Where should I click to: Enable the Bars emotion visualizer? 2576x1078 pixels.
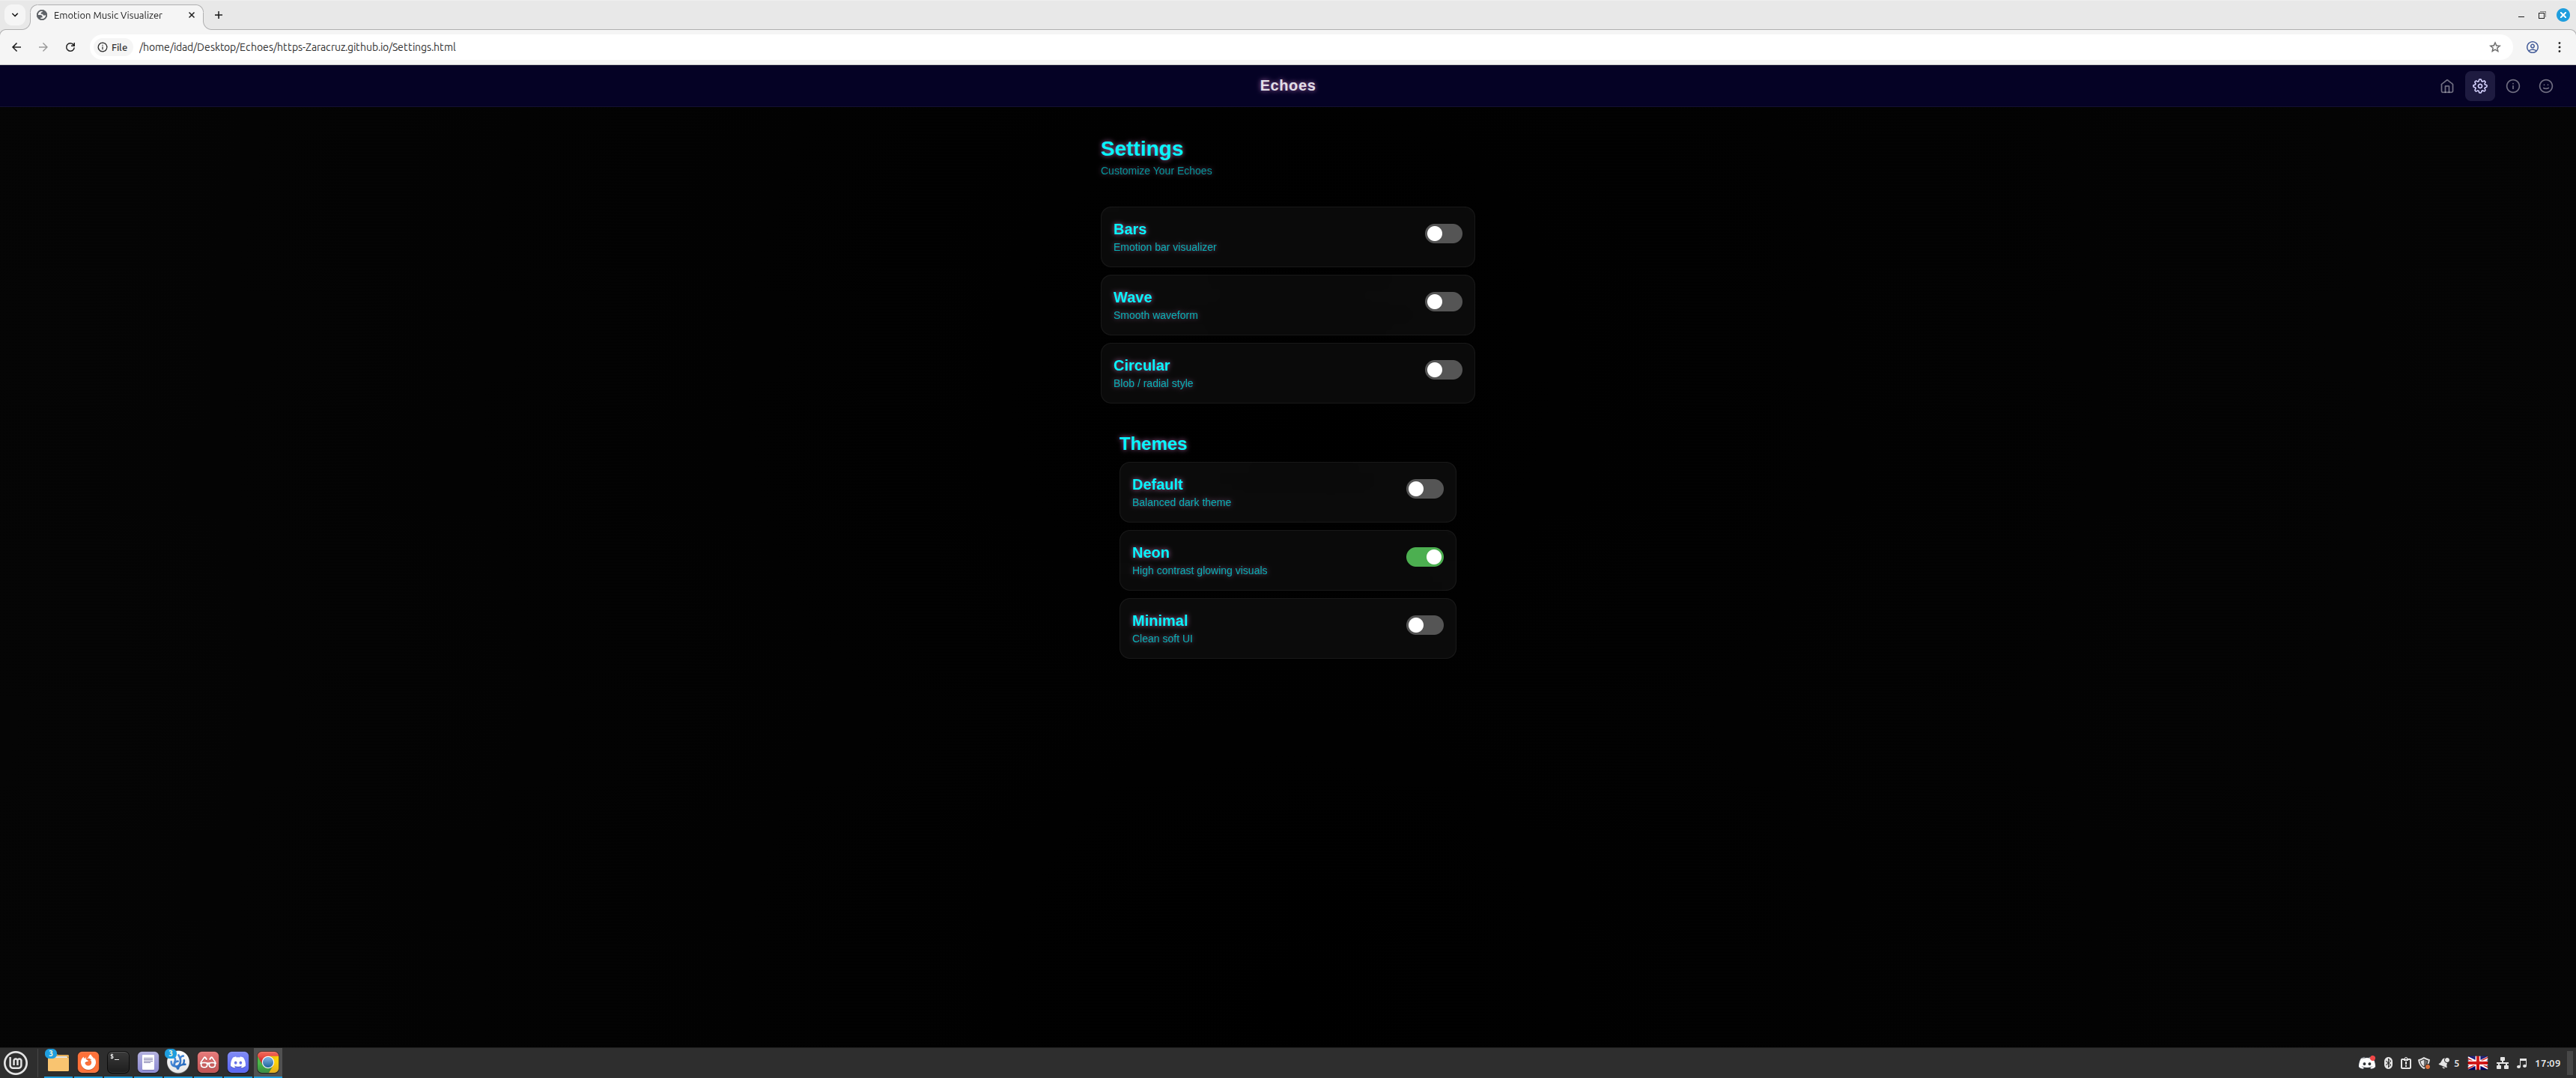click(x=1443, y=233)
